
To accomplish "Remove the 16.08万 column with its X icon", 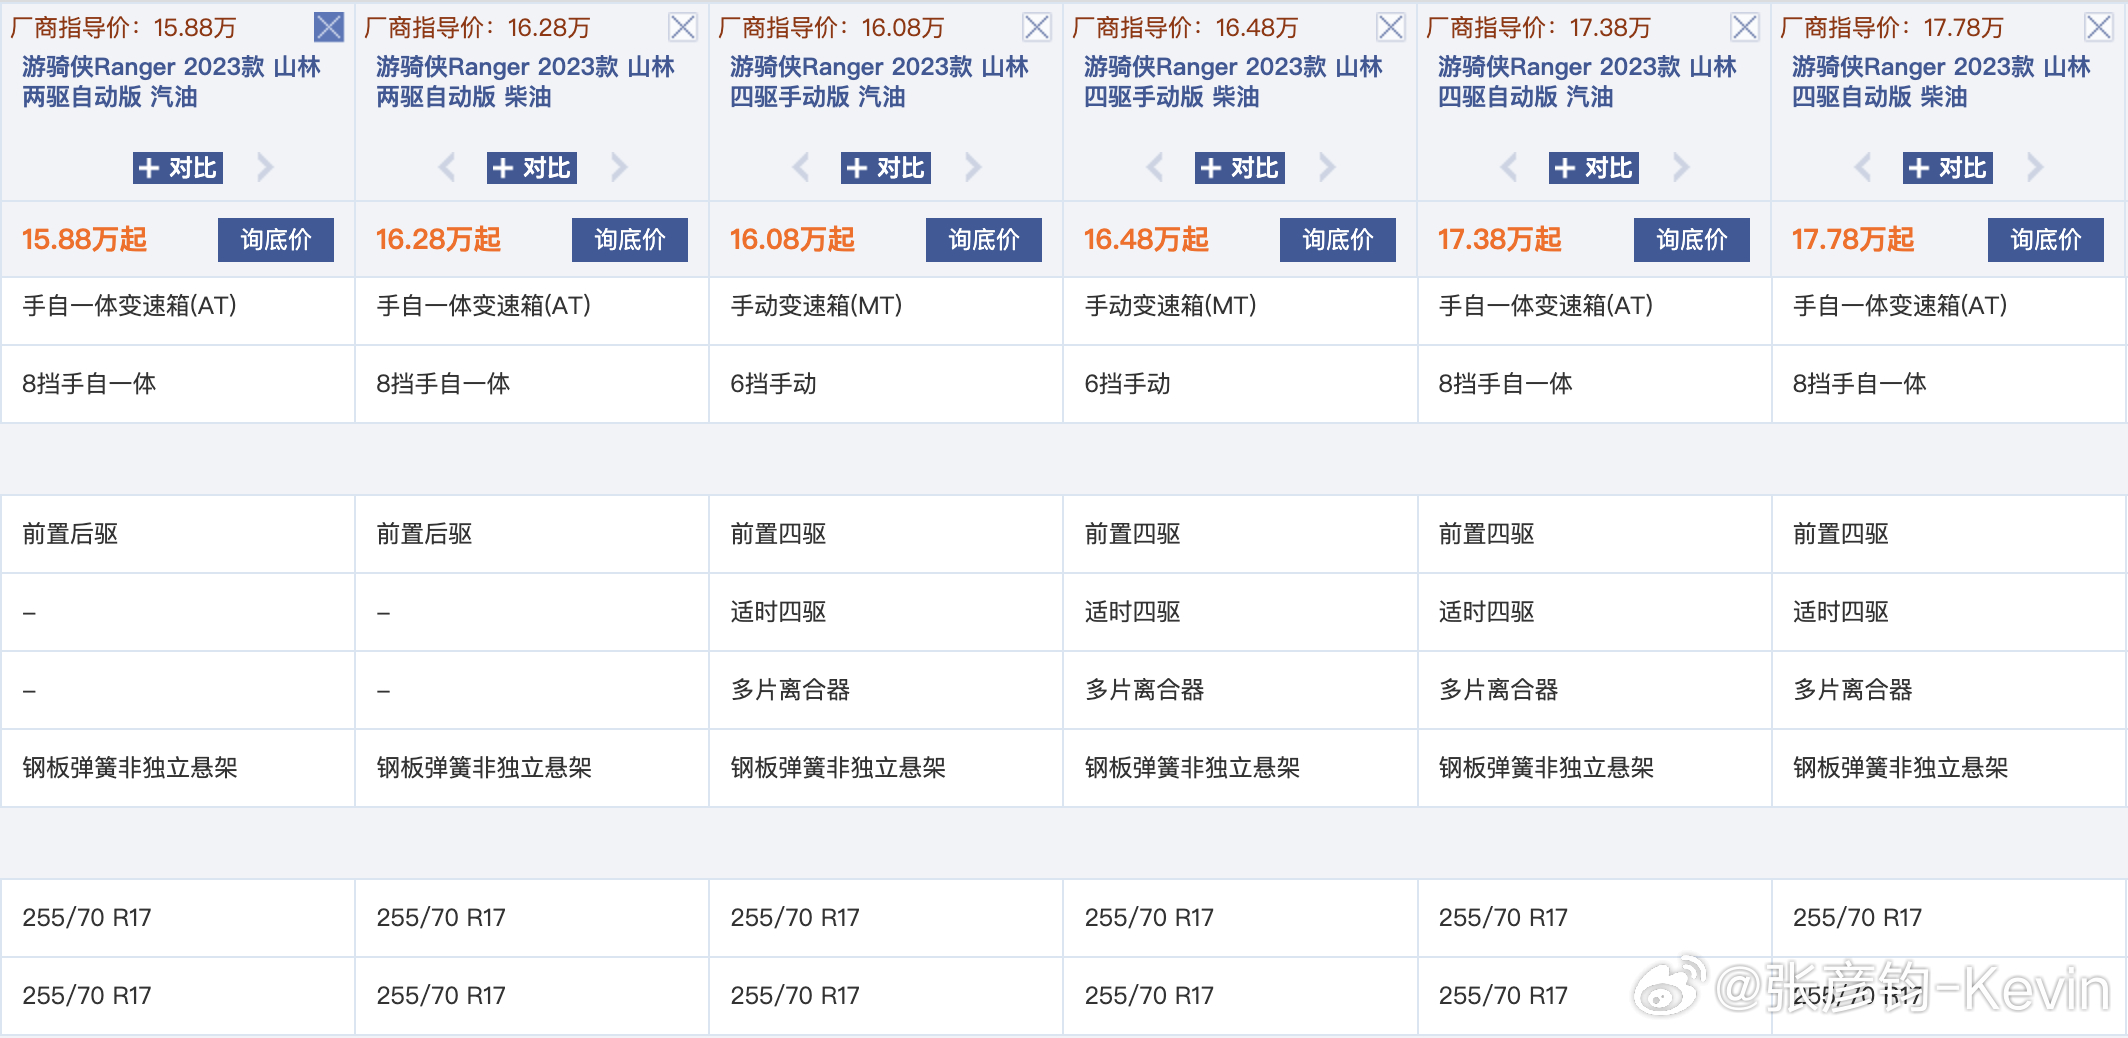I will pos(1037,27).
